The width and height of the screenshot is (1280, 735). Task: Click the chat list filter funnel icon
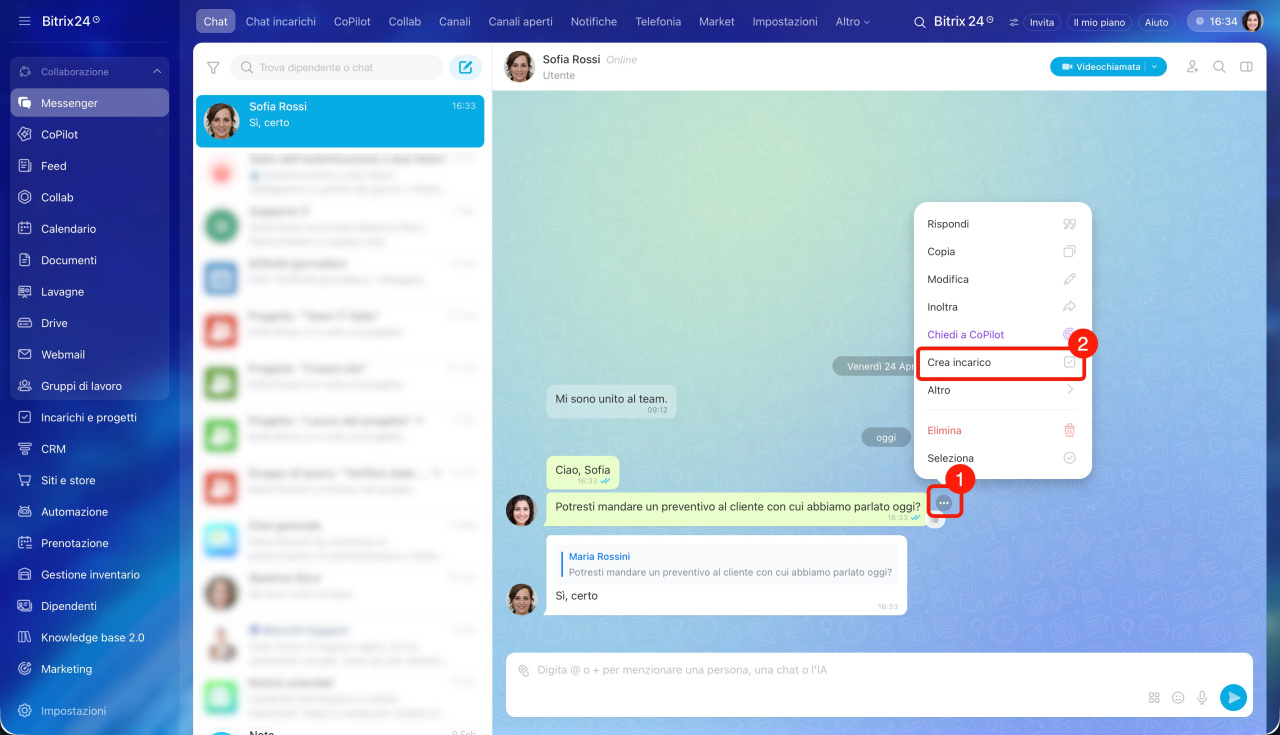[x=213, y=68]
